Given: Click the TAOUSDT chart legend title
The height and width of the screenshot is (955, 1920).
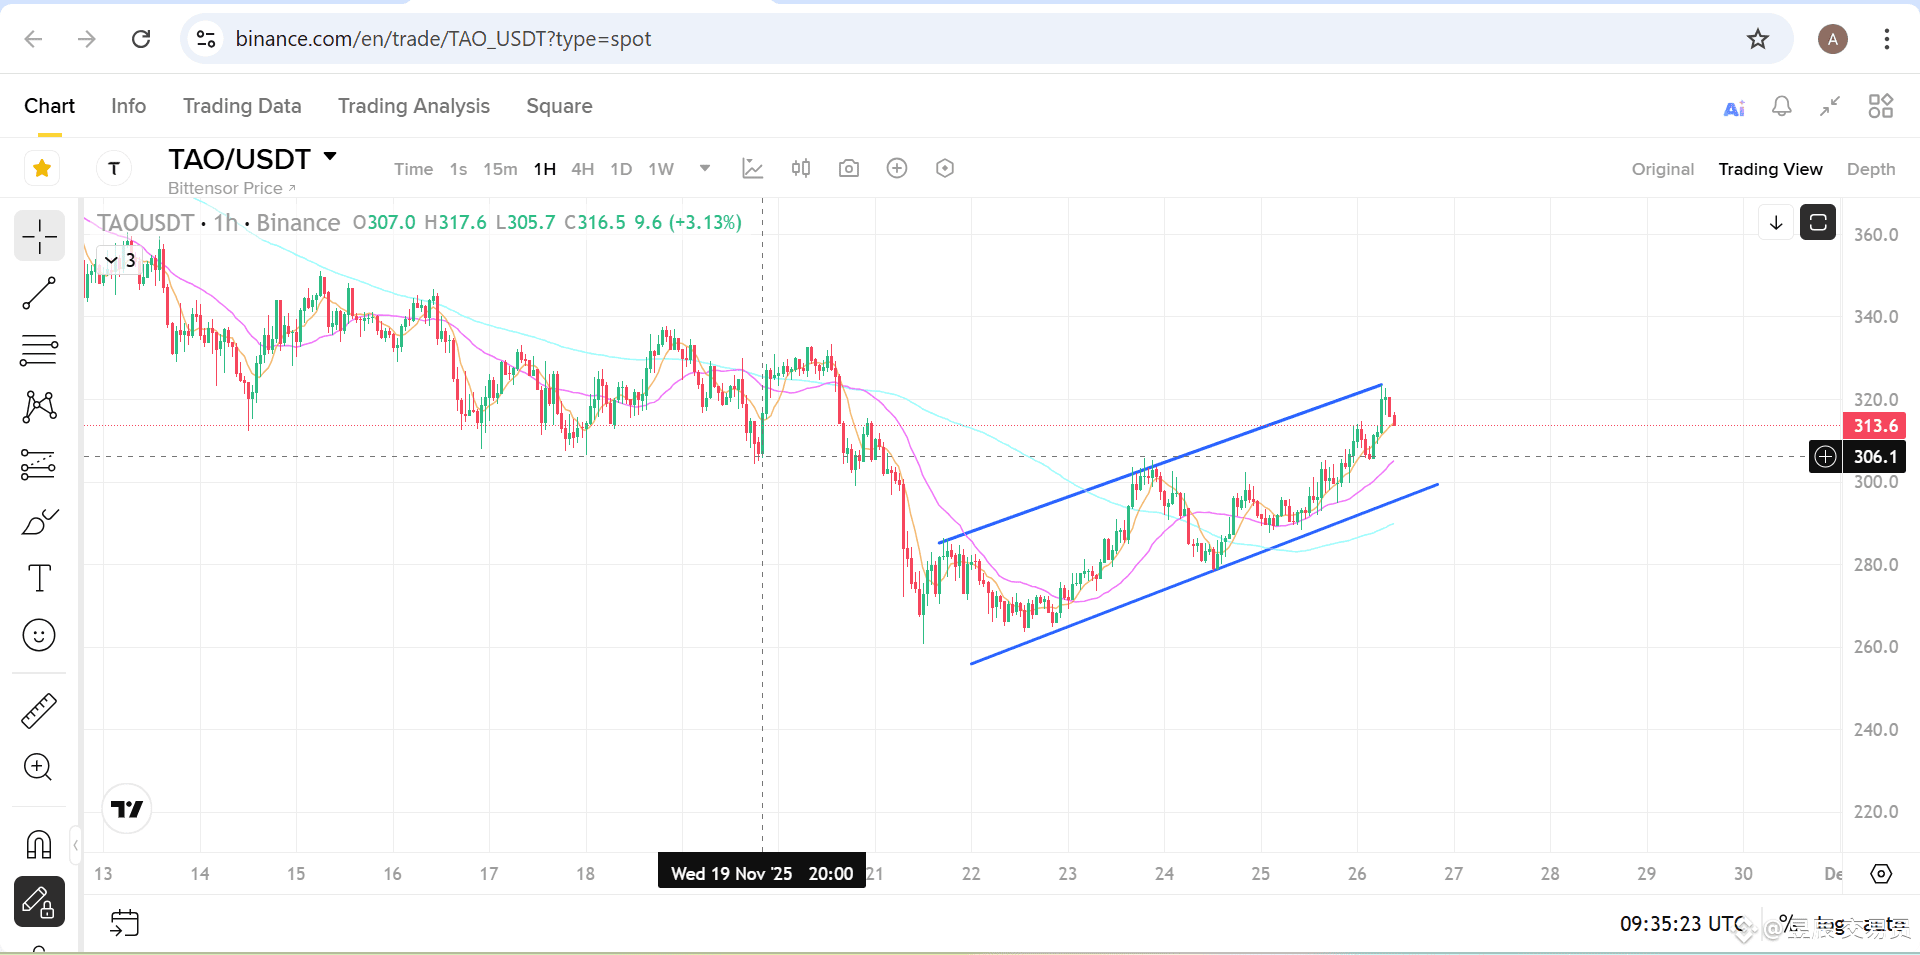Looking at the screenshot, I should click(x=218, y=223).
